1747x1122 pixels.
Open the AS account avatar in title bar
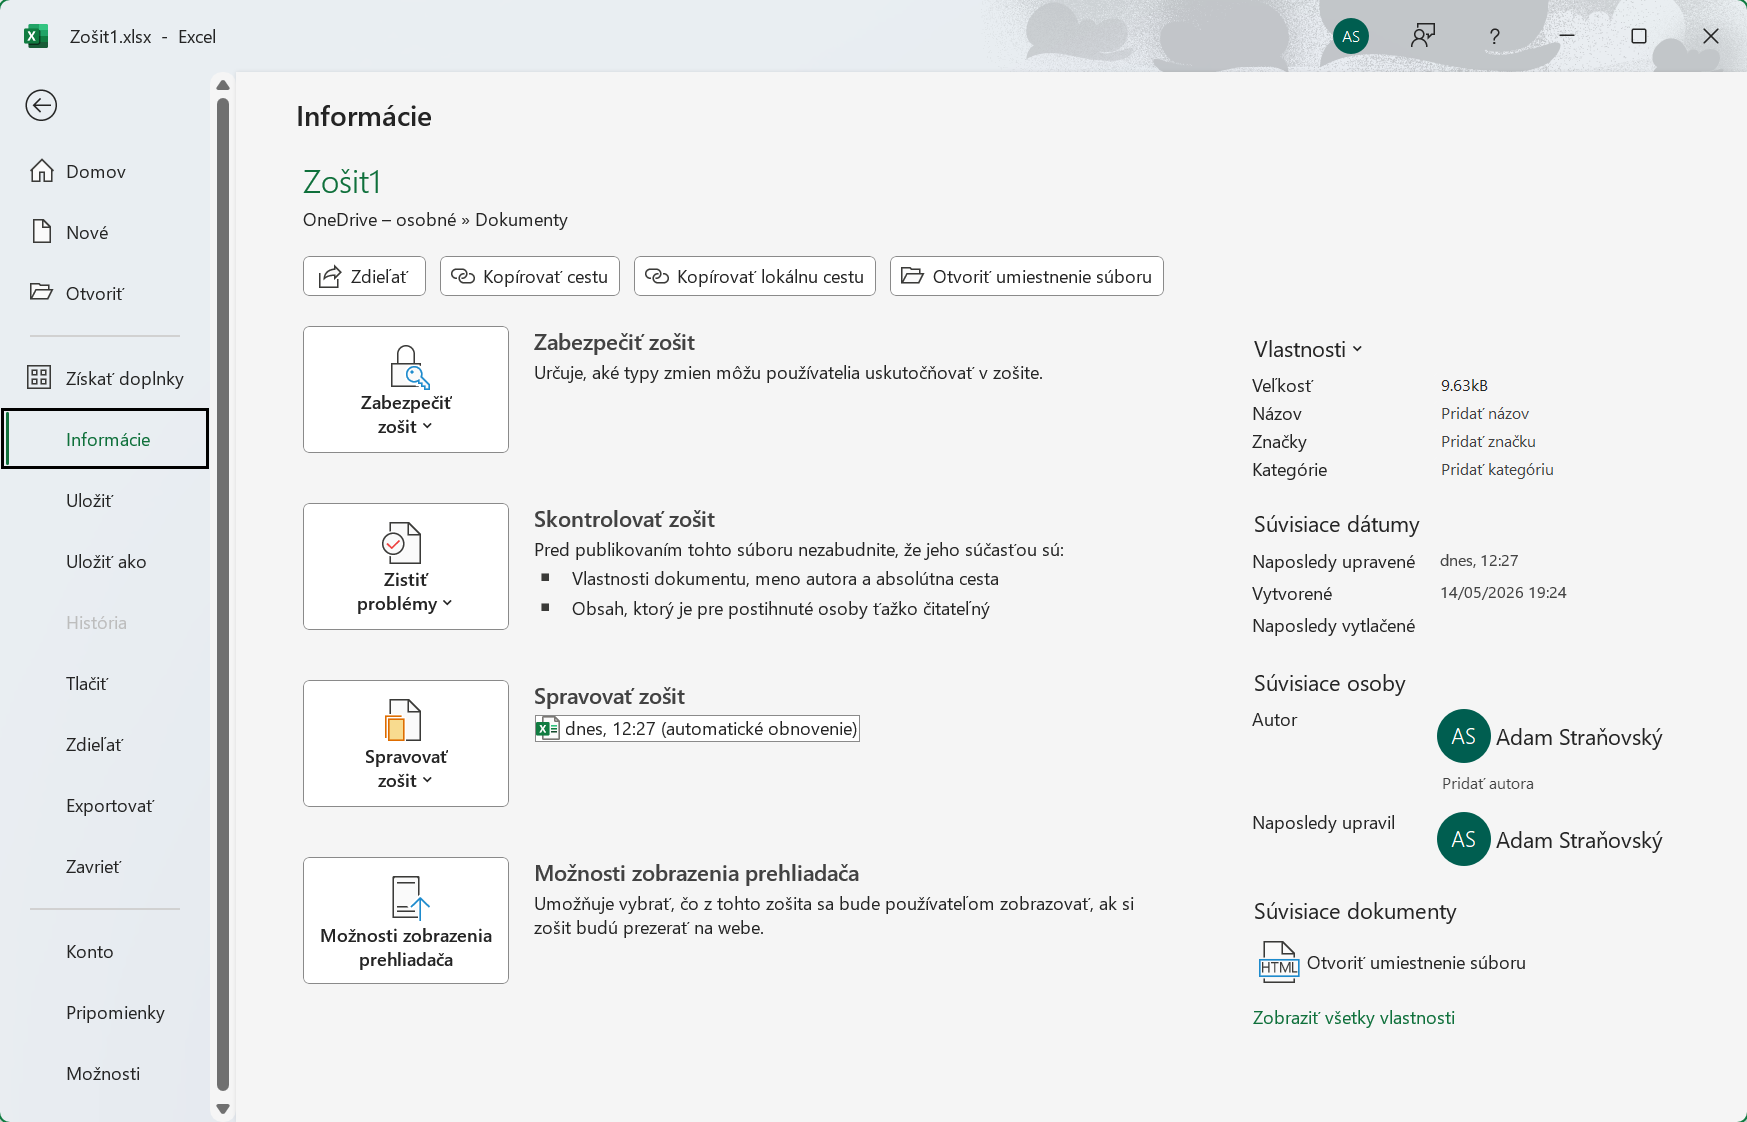(1351, 36)
